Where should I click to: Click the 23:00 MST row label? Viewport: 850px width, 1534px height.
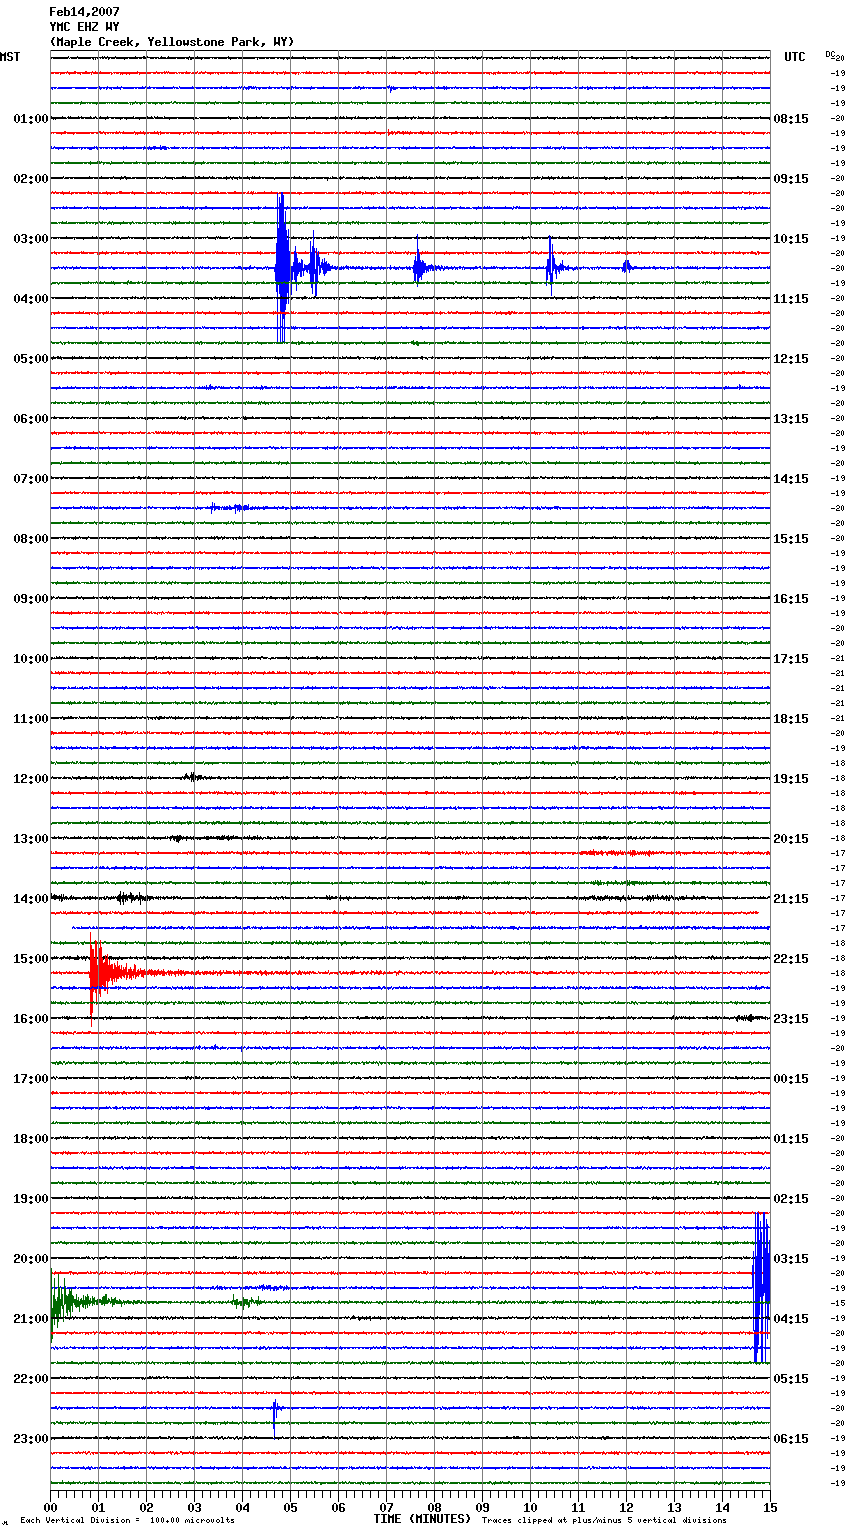click(31, 1439)
